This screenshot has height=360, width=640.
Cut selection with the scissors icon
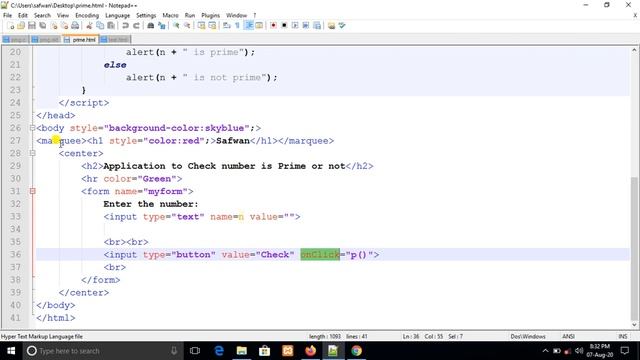pyautogui.click(x=89, y=26)
